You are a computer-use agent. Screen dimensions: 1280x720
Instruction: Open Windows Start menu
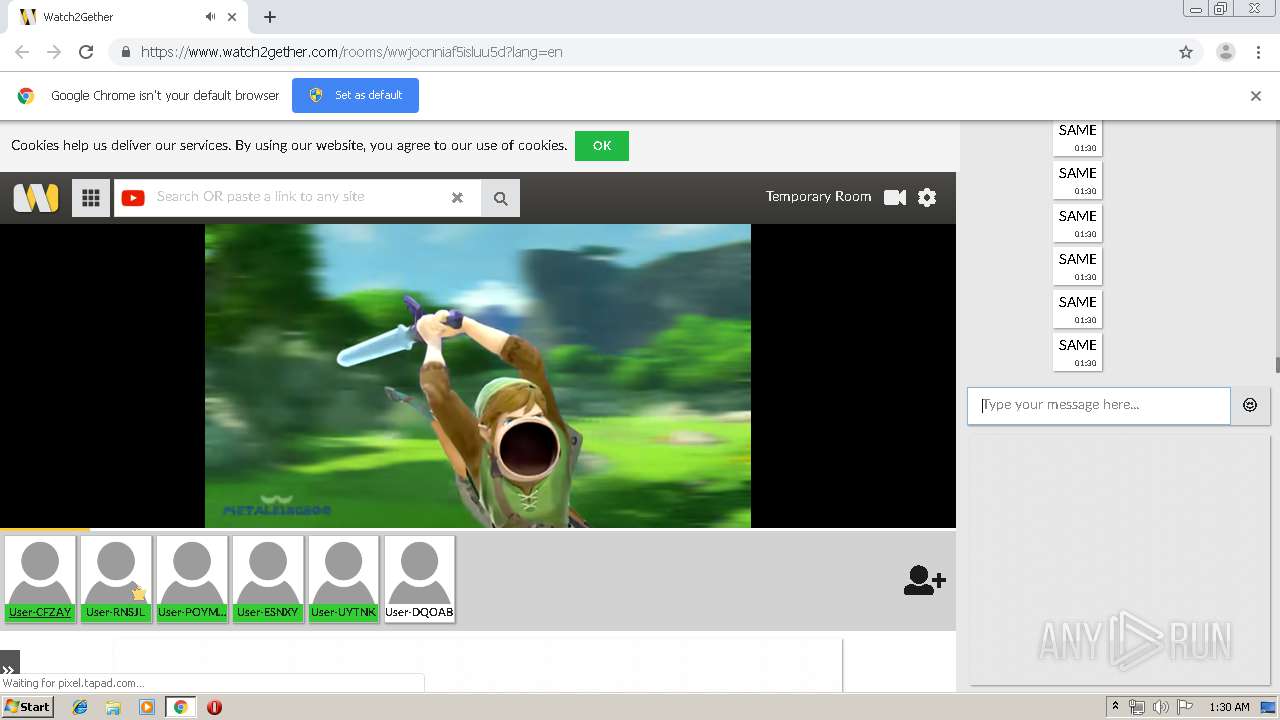tap(27, 707)
